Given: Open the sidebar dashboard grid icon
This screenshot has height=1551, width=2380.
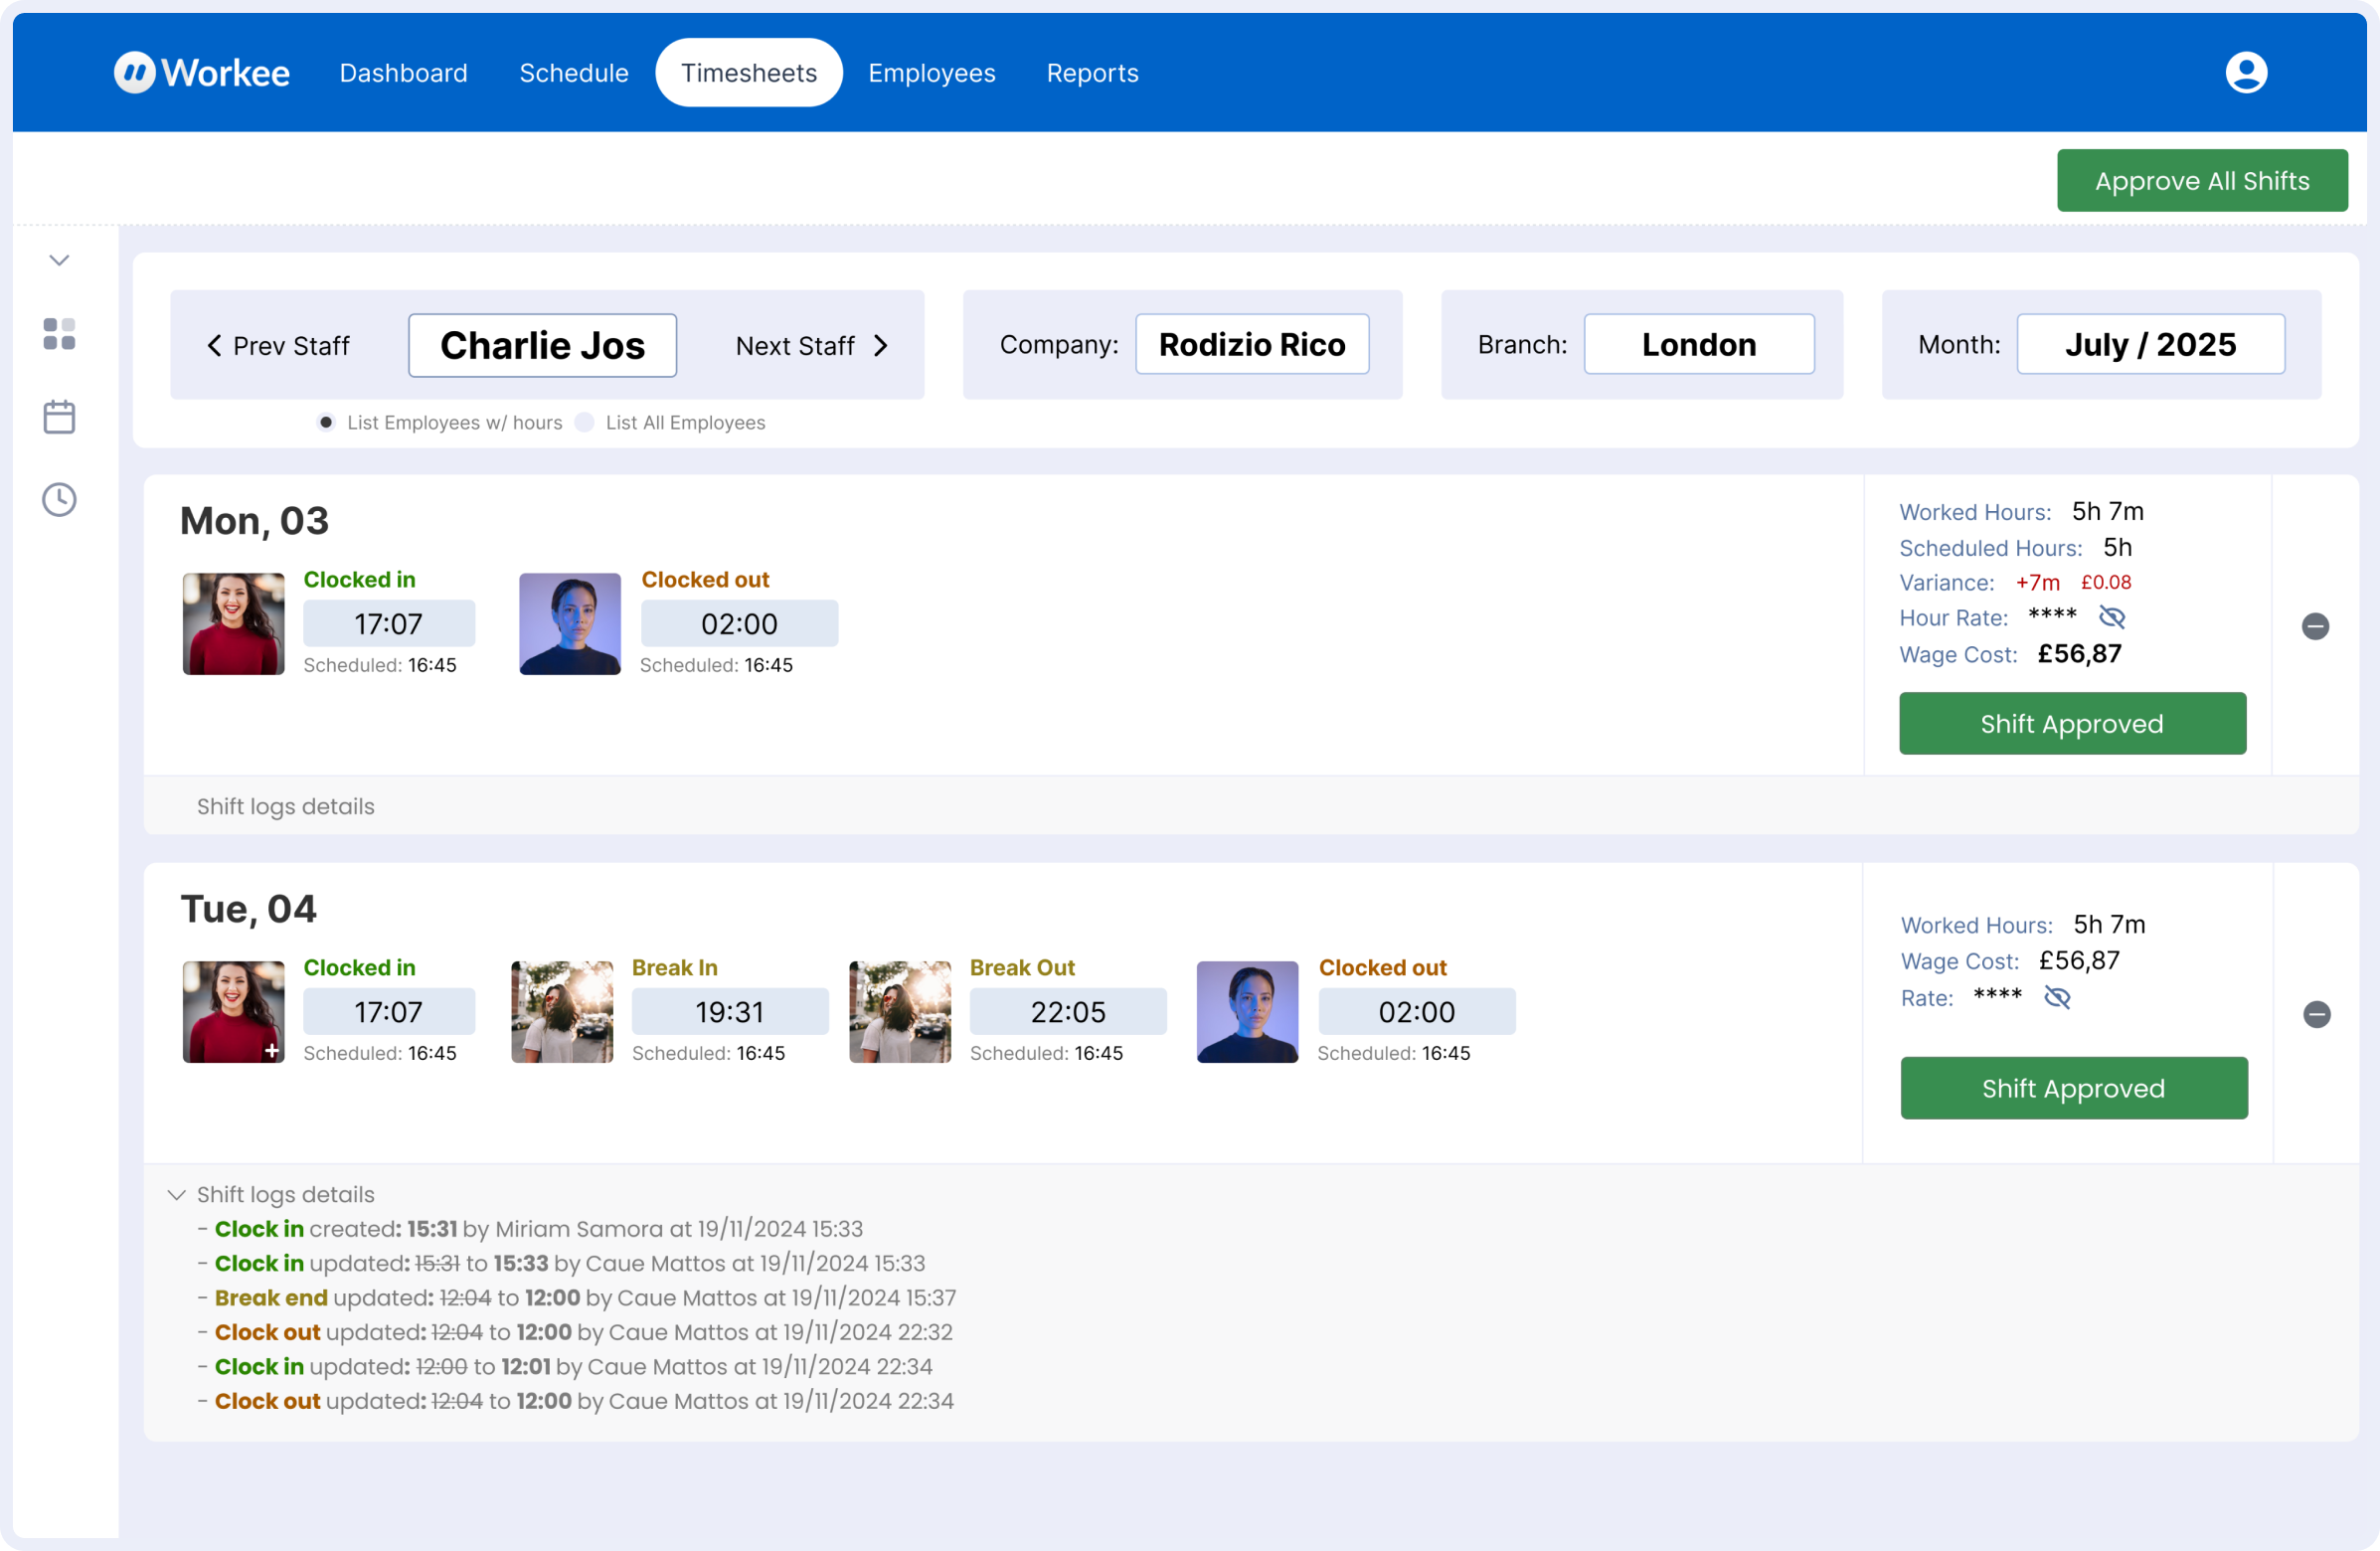Looking at the screenshot, I should tap(59, 334).
